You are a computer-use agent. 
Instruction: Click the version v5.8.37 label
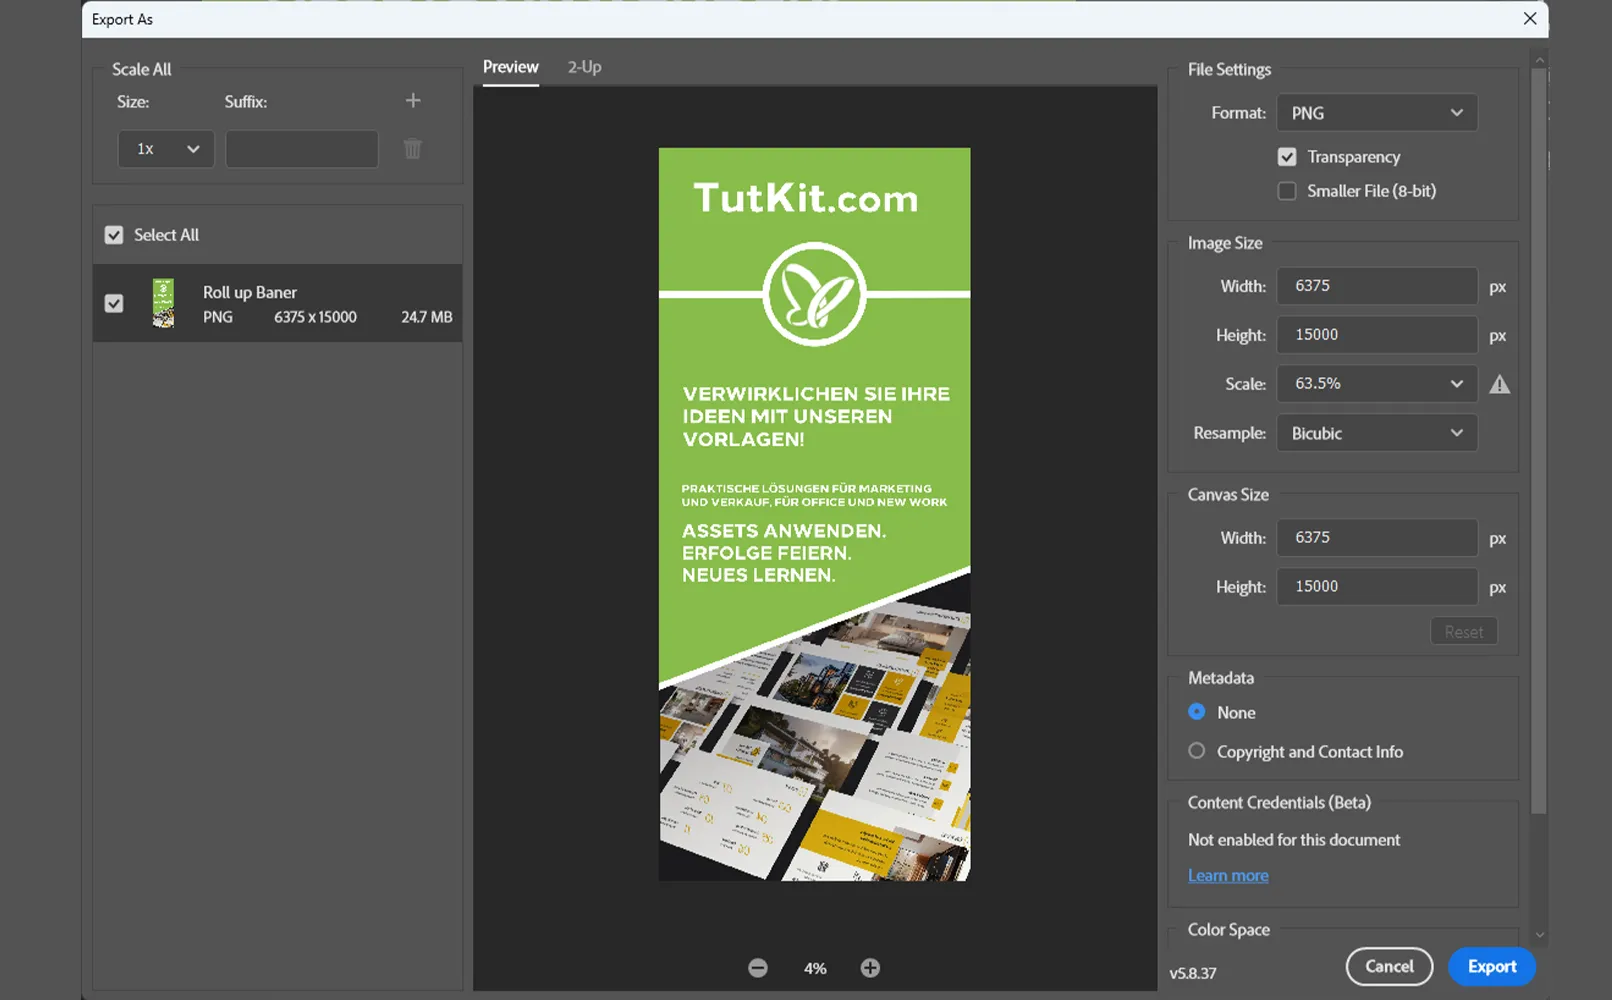(1193, 973)
